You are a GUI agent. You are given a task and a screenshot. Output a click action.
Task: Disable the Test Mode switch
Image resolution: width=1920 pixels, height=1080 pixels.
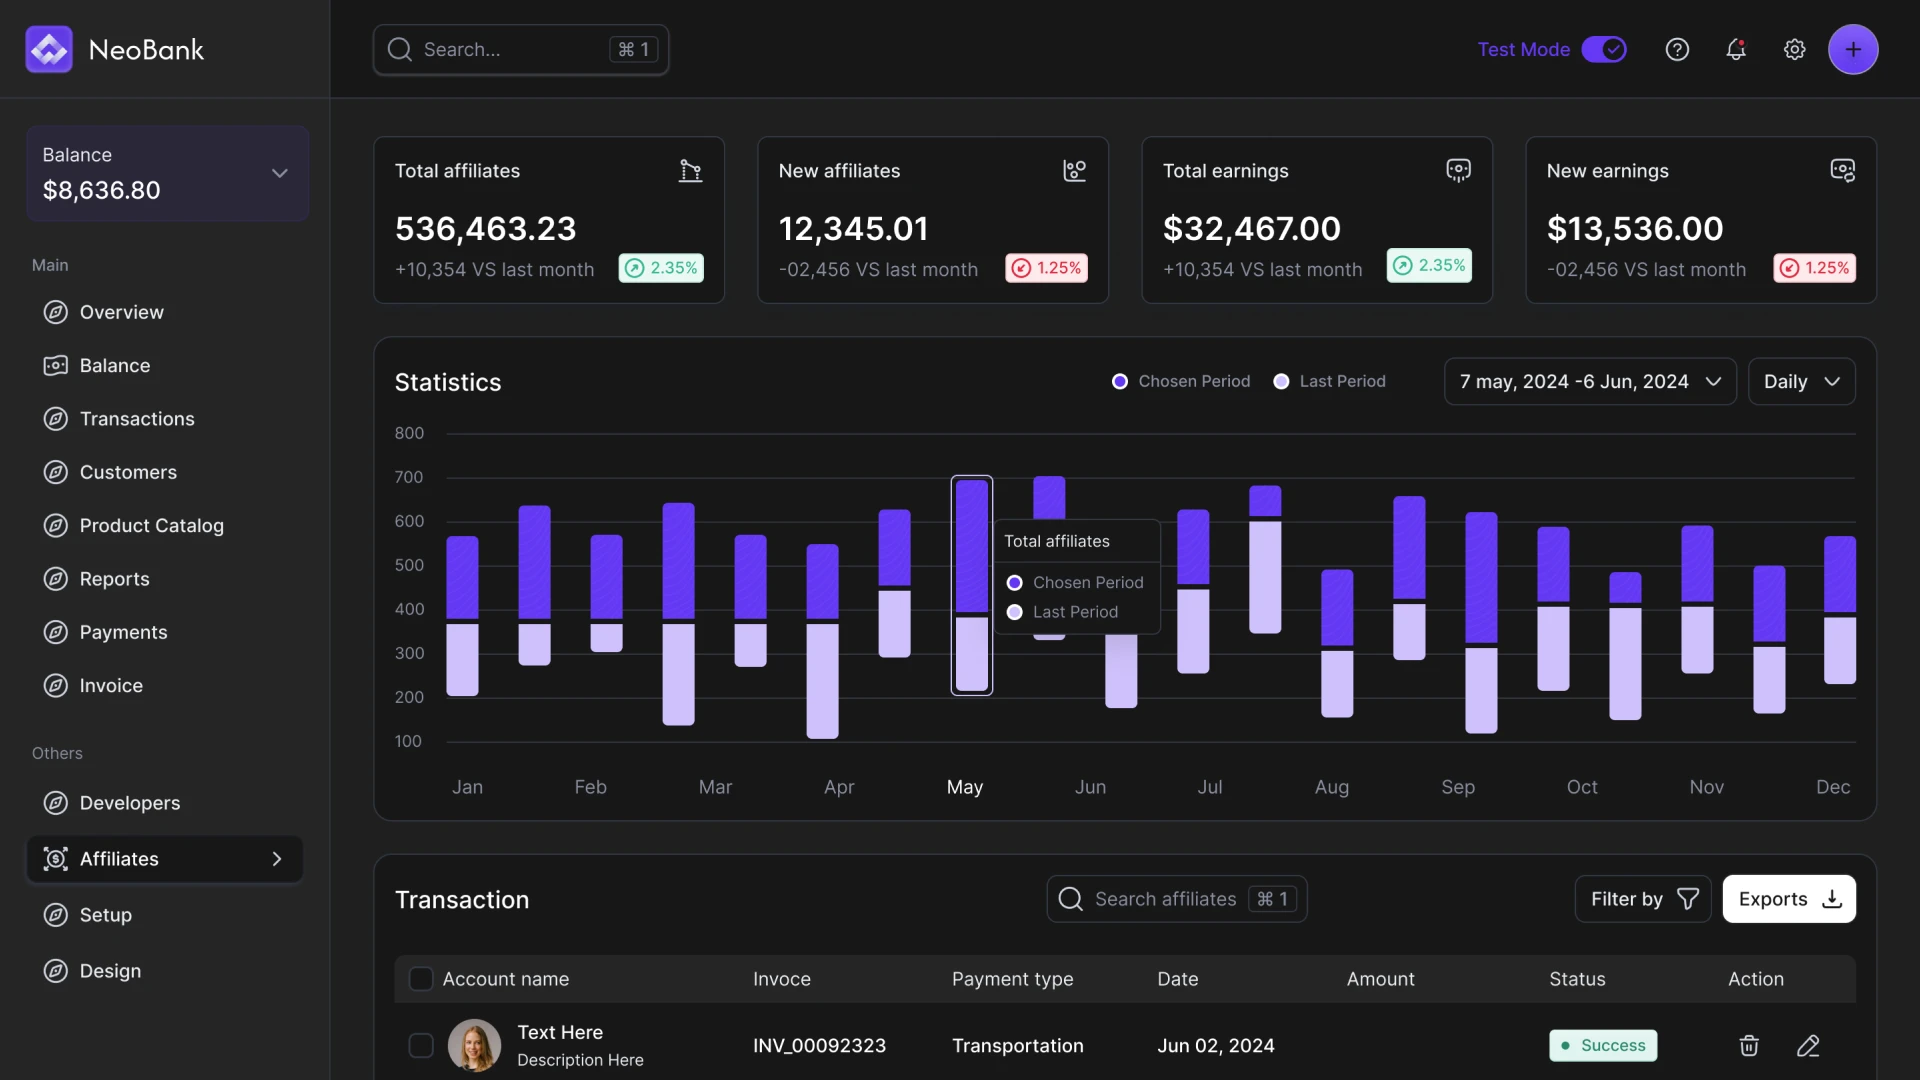(1604, 49)
